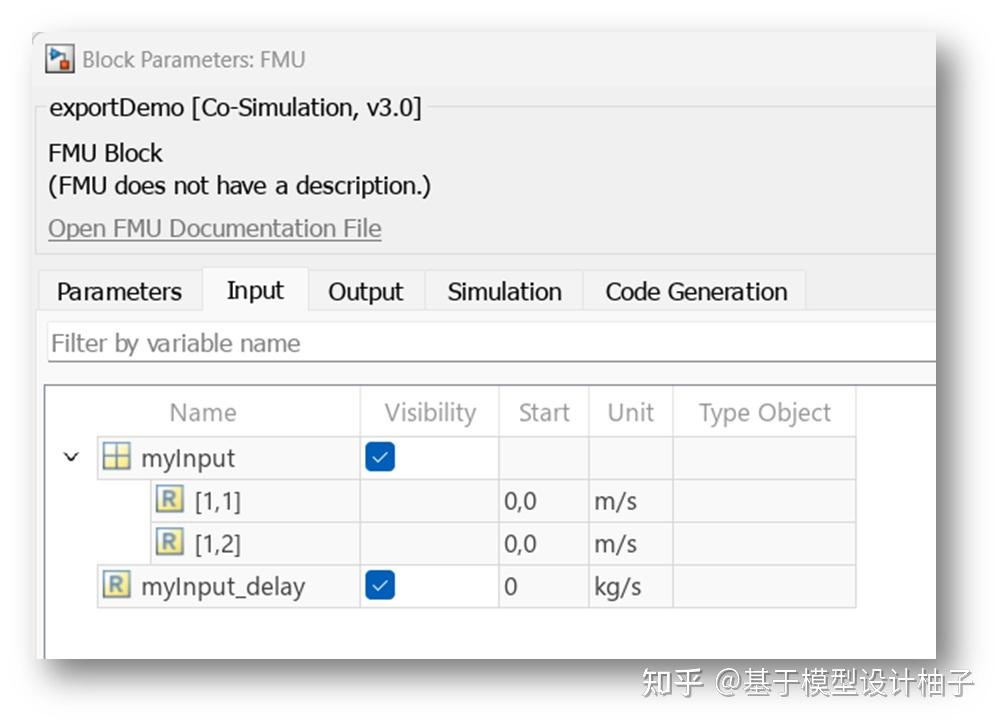Image resolution: width=1001 pixels, height=724 pixels.
Task: Open FMU Documentation File link
Action: coord(214,228)
